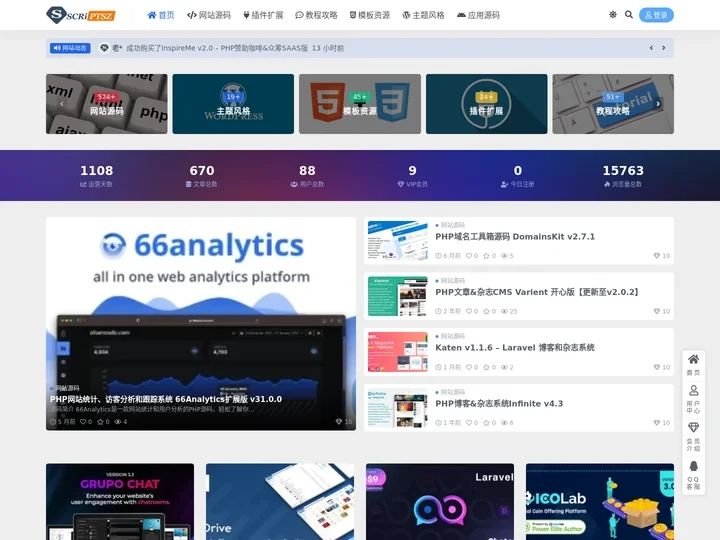Slide category carousel left arrow
The width and height of the screenshot is (720, 540).
(62, 104)
